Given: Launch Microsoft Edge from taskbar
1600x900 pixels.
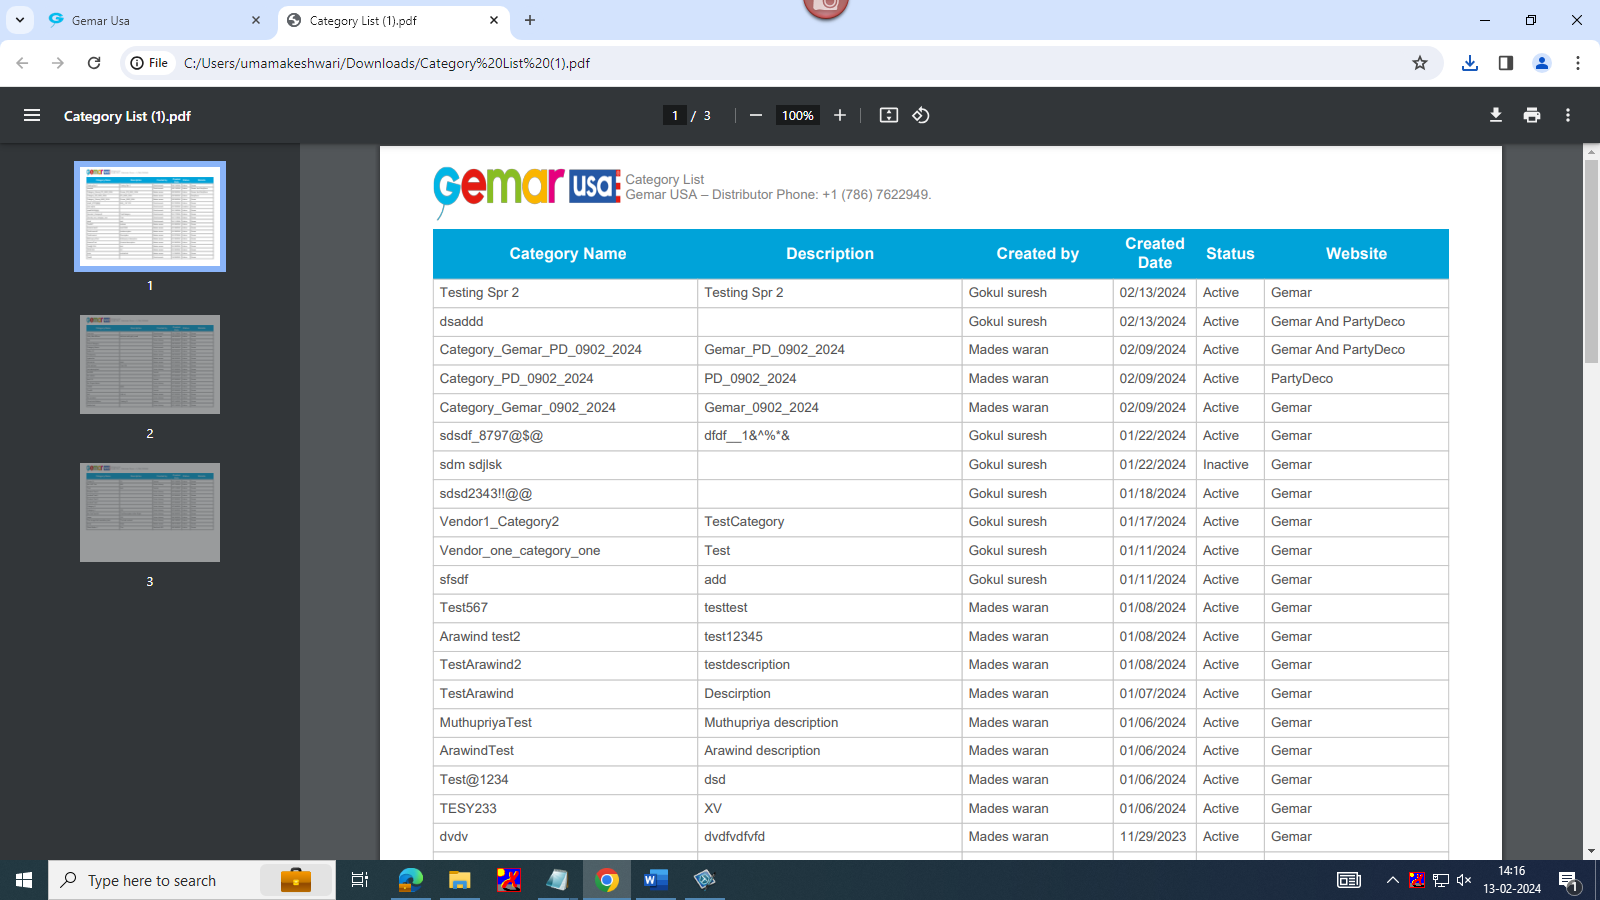Looking at the screenshot, I should [x=410, y=880].
